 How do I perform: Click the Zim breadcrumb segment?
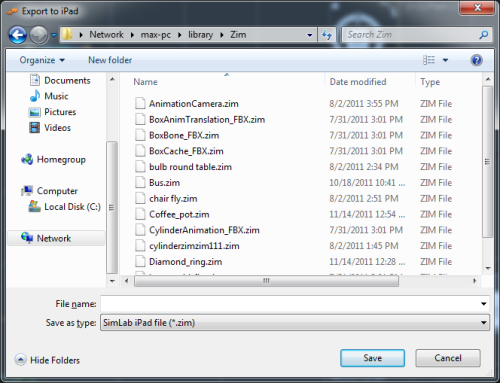coord(238,34)
